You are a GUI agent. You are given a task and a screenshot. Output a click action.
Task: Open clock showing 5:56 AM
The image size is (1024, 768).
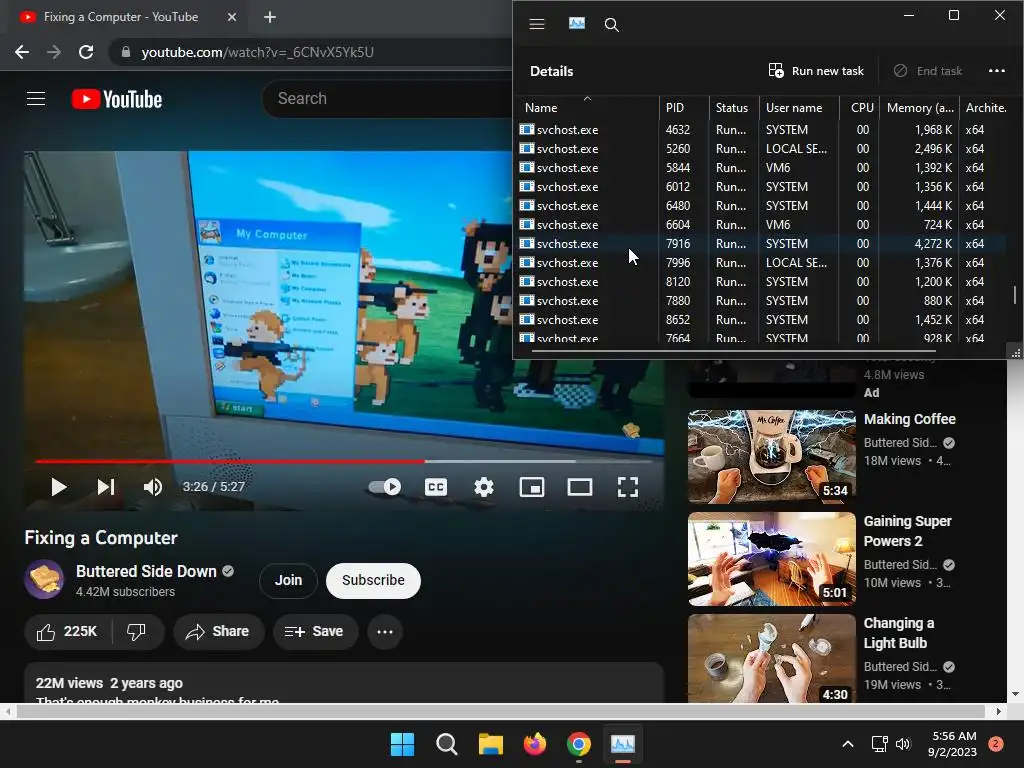(x=952, y=744)
